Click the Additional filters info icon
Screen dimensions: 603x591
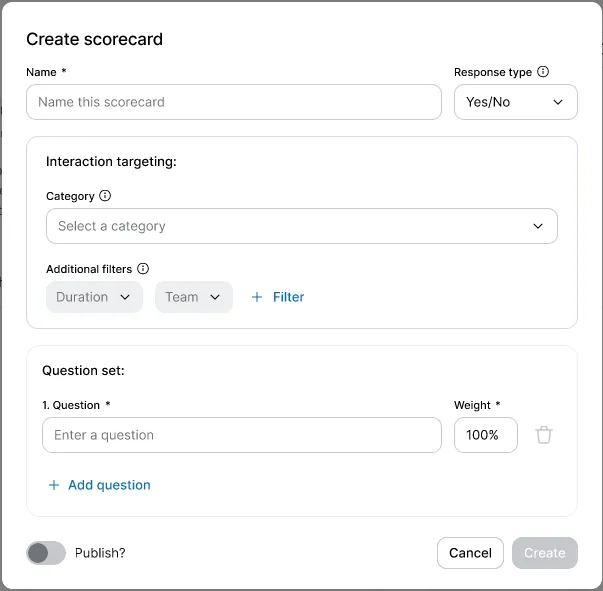click(143, 269)
